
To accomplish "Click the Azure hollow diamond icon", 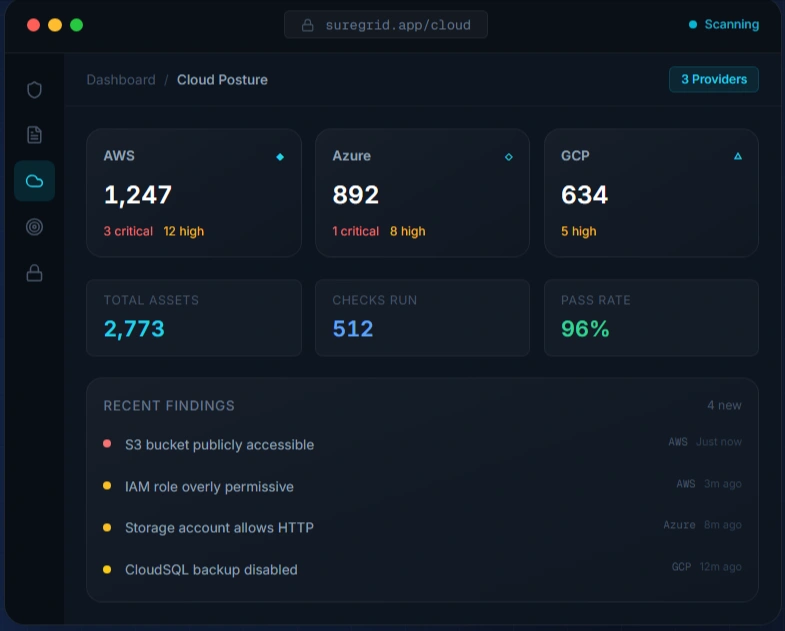I will pos(508,157).
